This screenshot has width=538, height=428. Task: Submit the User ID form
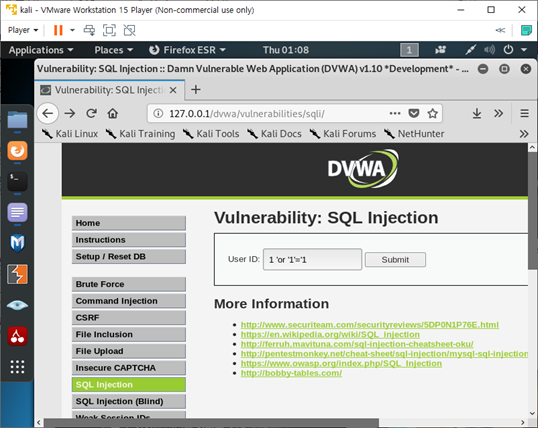[x=395, y=259]
